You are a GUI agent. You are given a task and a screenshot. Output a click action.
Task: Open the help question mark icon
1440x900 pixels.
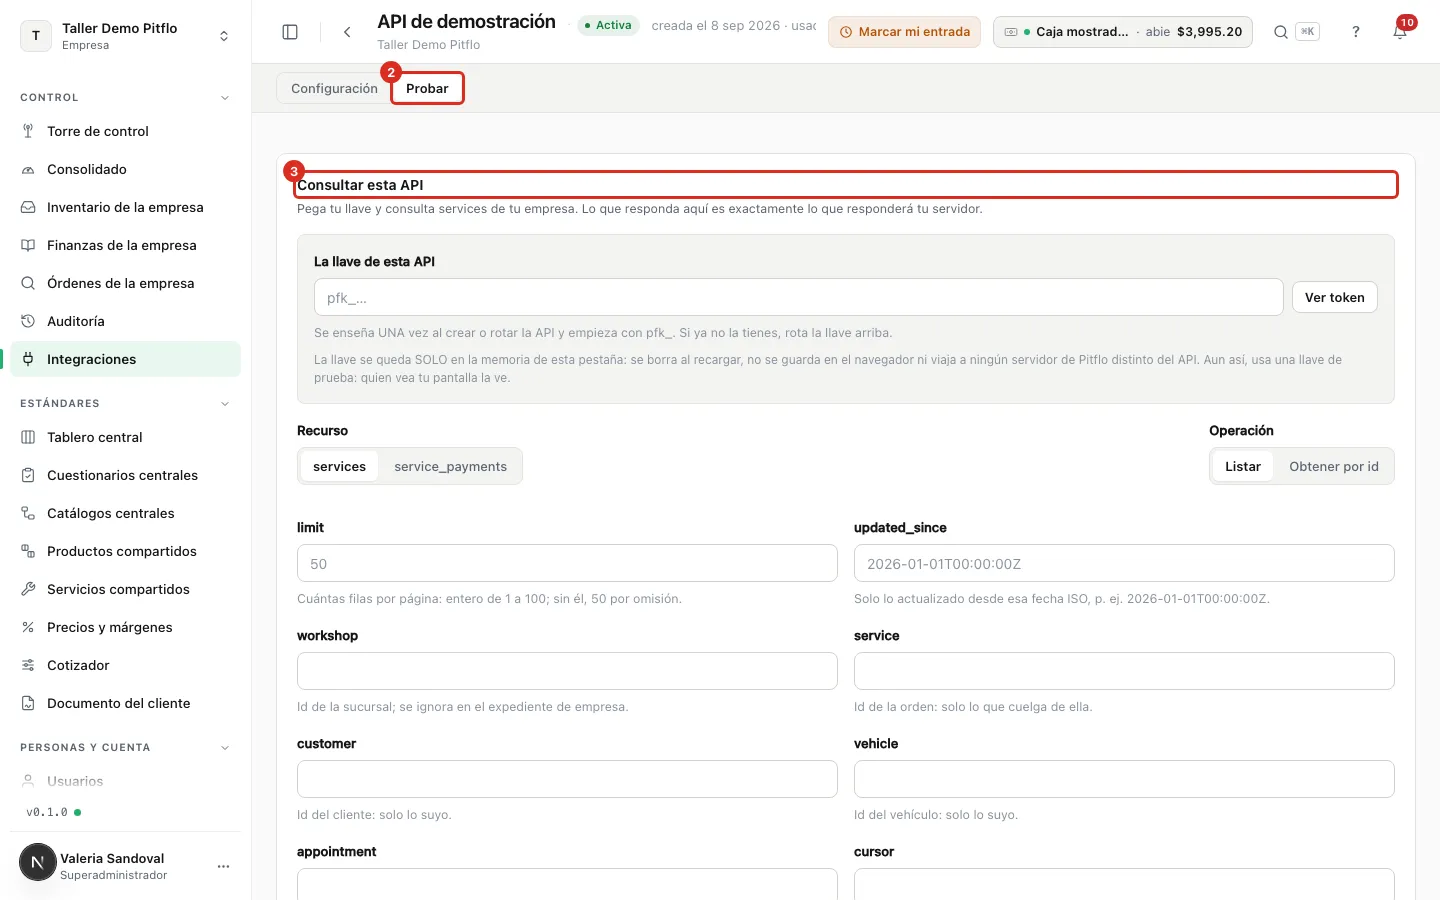click(x=1356, y=32)
